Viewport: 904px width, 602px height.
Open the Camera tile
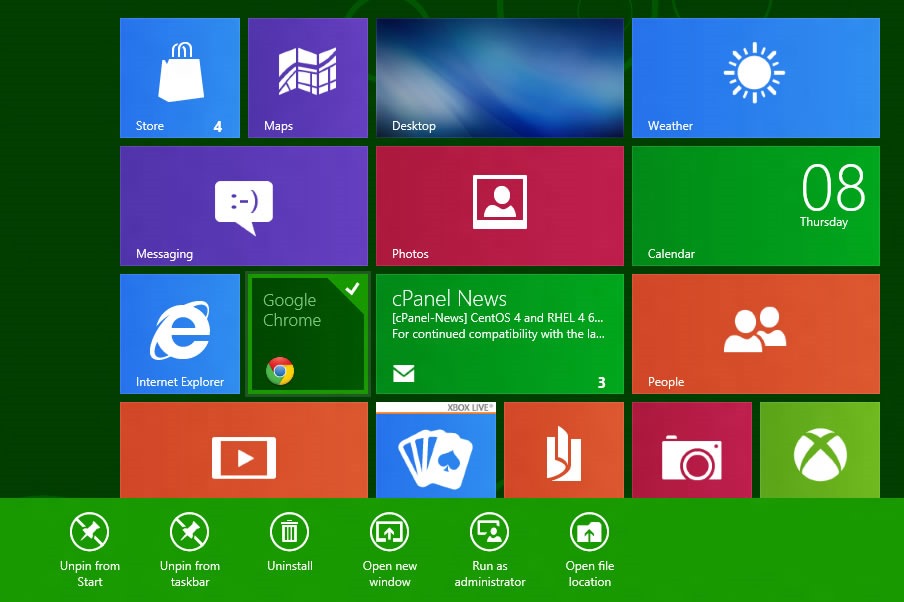point(692,452)
